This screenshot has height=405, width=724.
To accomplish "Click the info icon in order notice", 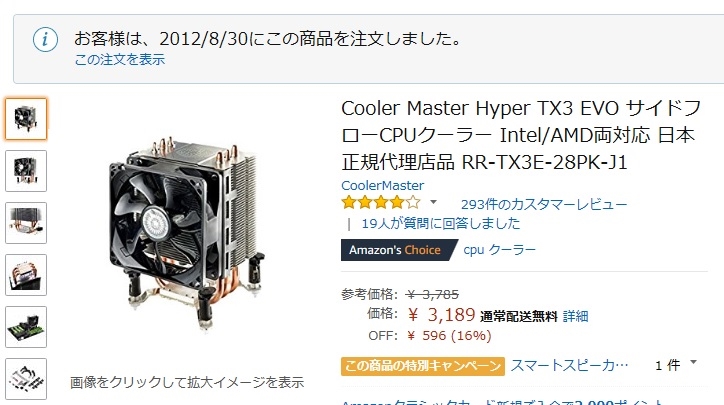I will point(45,39).
